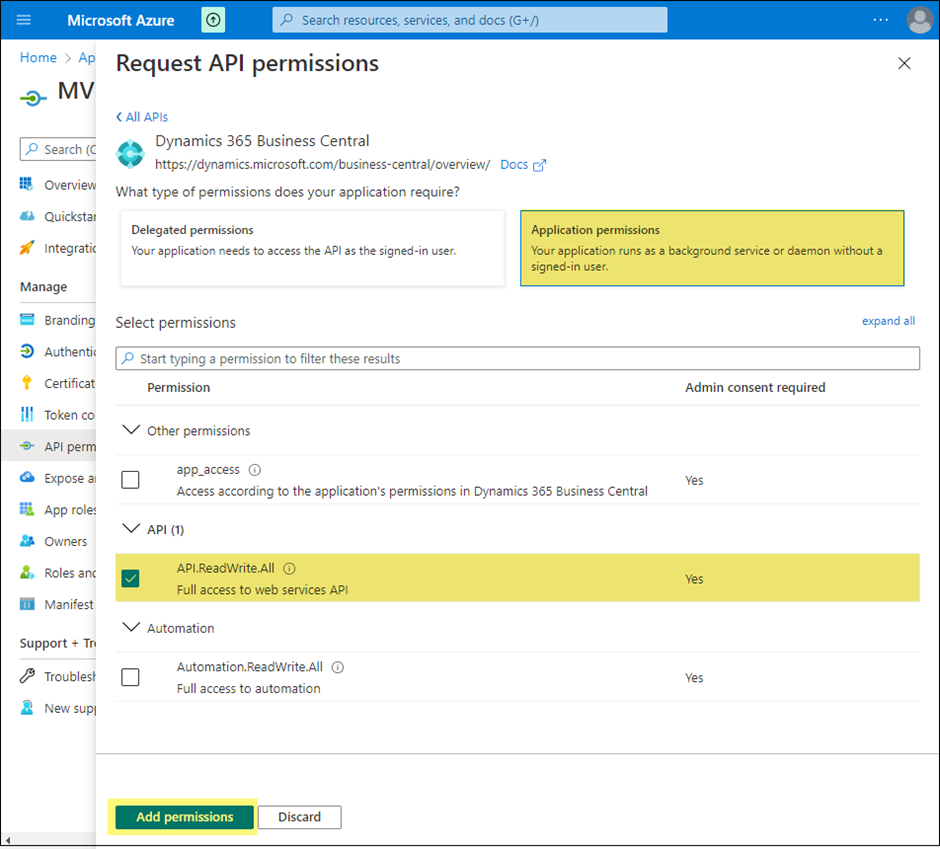The image size is (940, 849).
Task: Open Integration assistant rocket icon
Action: tap(26, 247)
